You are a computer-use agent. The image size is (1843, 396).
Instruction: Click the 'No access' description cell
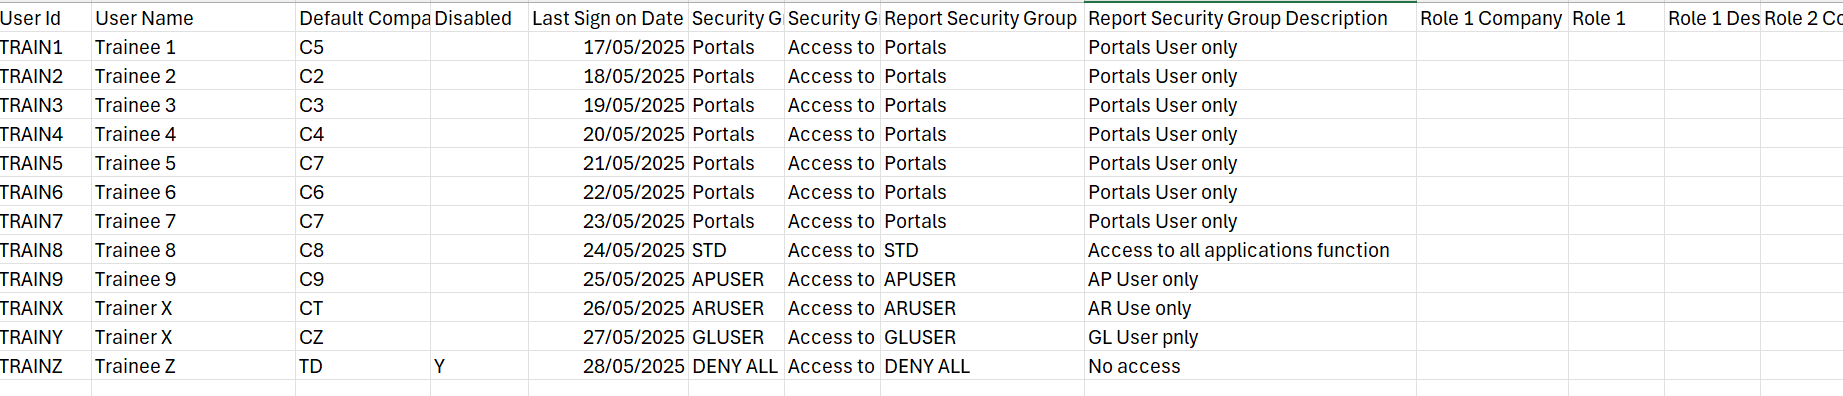tap(1250, 366)
